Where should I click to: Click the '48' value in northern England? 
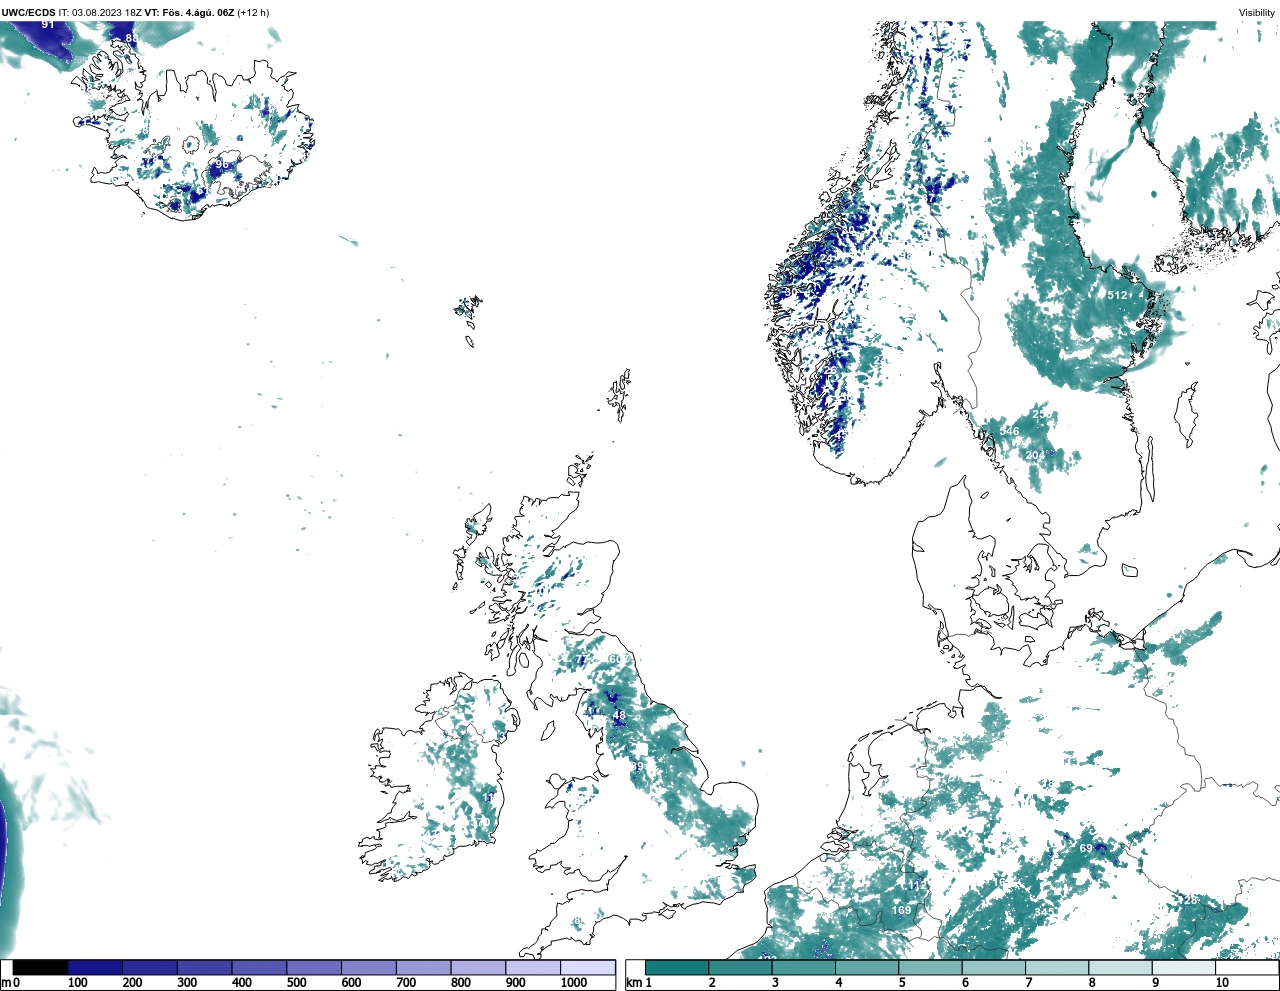[x=619, y=715]
